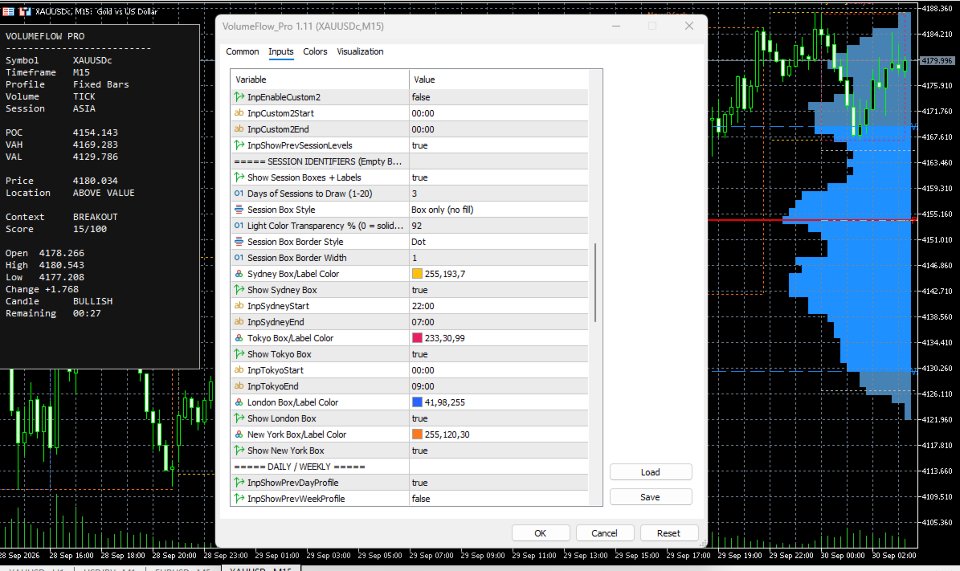This screenshot has width=960, height=571.
Task: Click the London Box/Label Color type icon
Action: [x=239, y=402]
